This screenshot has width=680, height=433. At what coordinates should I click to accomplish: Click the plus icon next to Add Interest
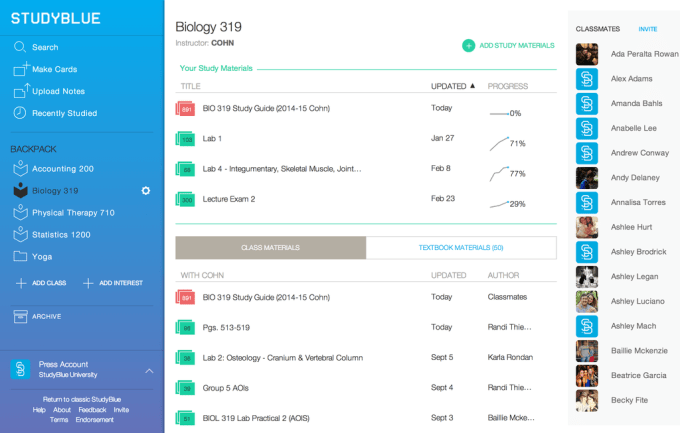(88, 283)
